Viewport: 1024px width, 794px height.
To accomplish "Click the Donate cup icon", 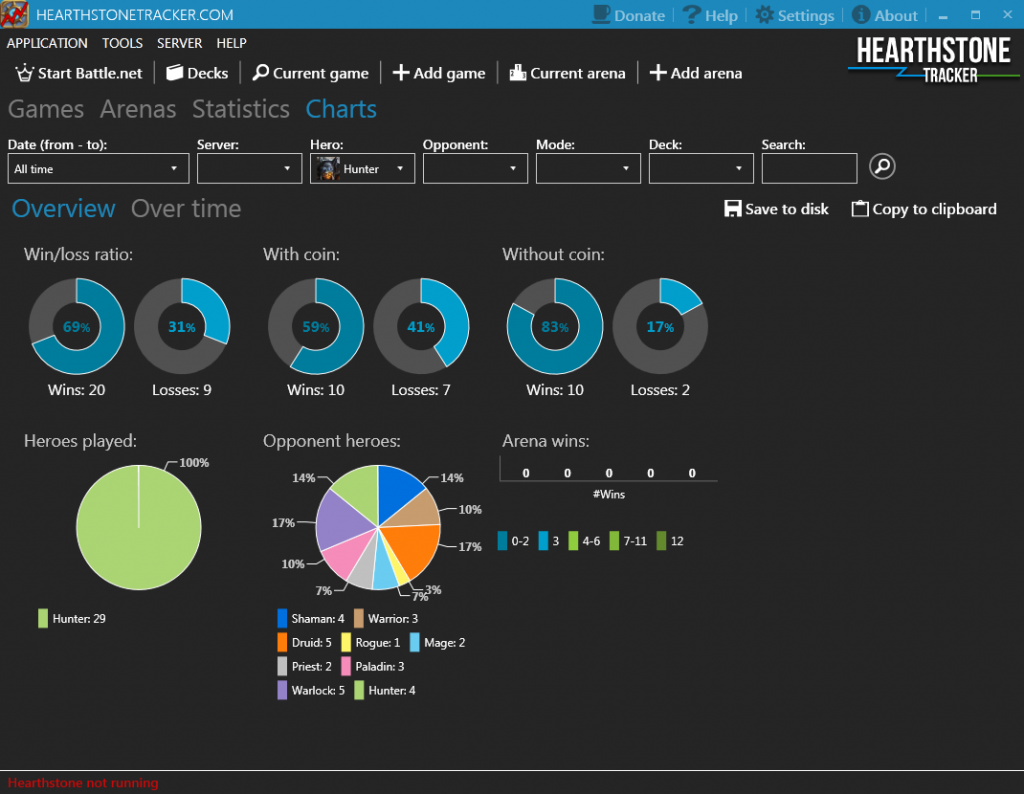I will tap(601, 14).
